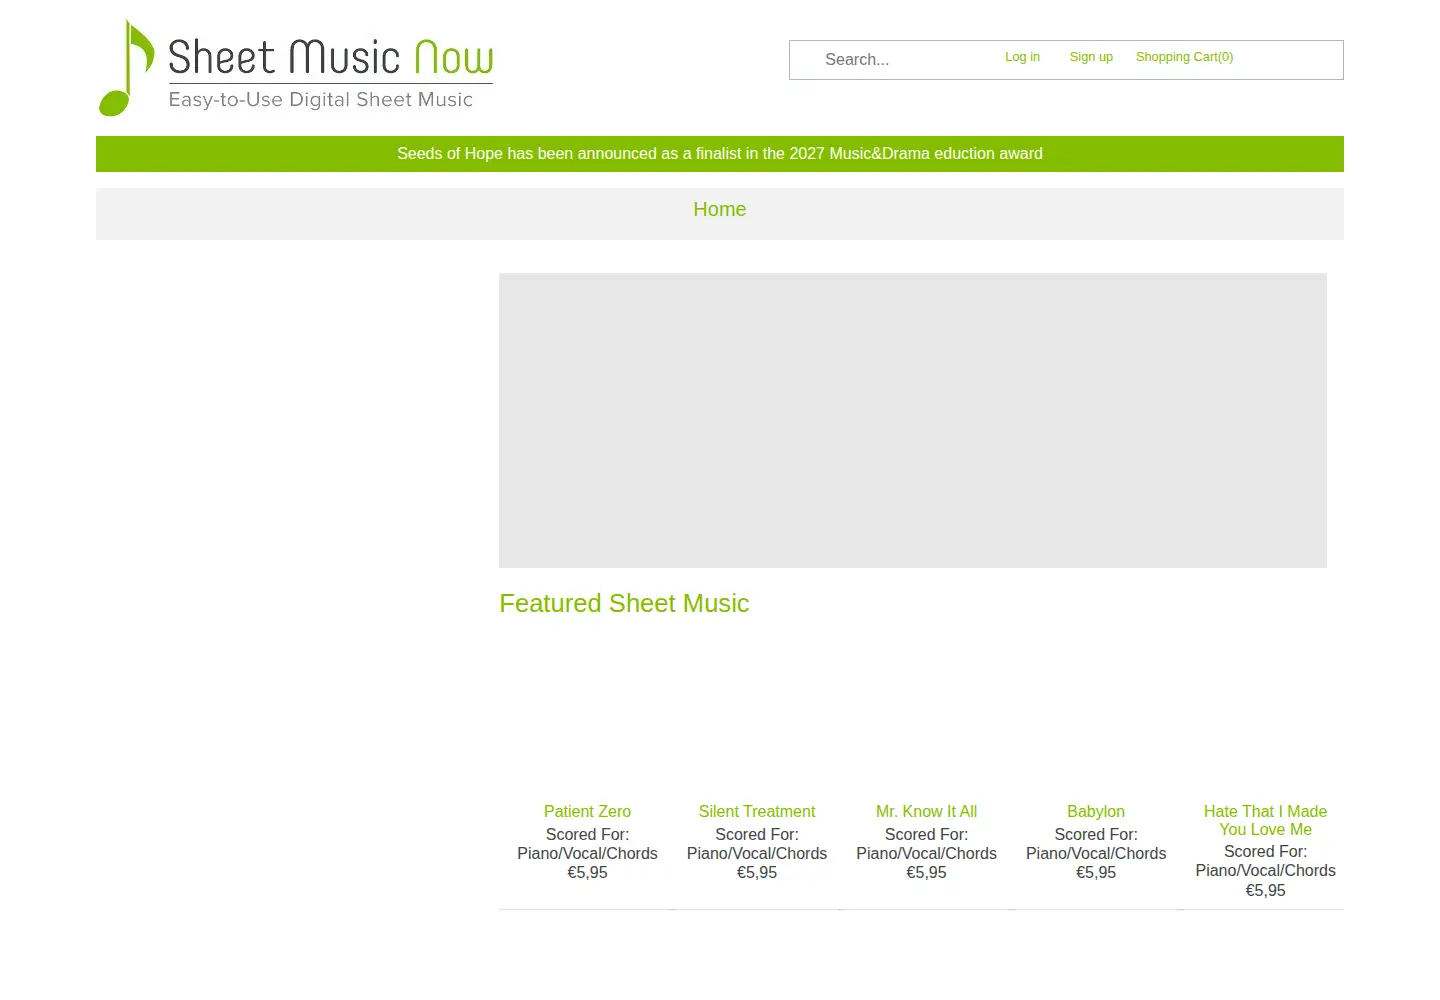Screen dimensions: 1440x1000
Task: Click the €5,95 price under Patient Zero
Action: pos(587,872)
